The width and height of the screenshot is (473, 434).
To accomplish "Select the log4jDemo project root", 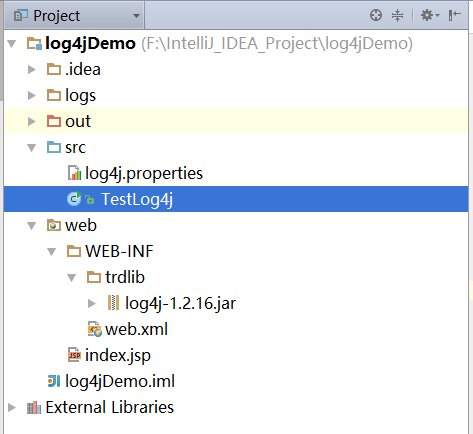I will (90, 44).
